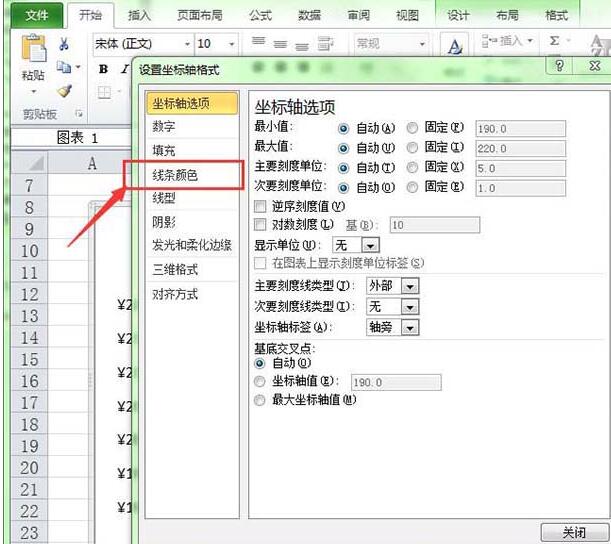Click the Paste clipboard icon
This screenshot has width=611, height=544.
coord(33,48)
